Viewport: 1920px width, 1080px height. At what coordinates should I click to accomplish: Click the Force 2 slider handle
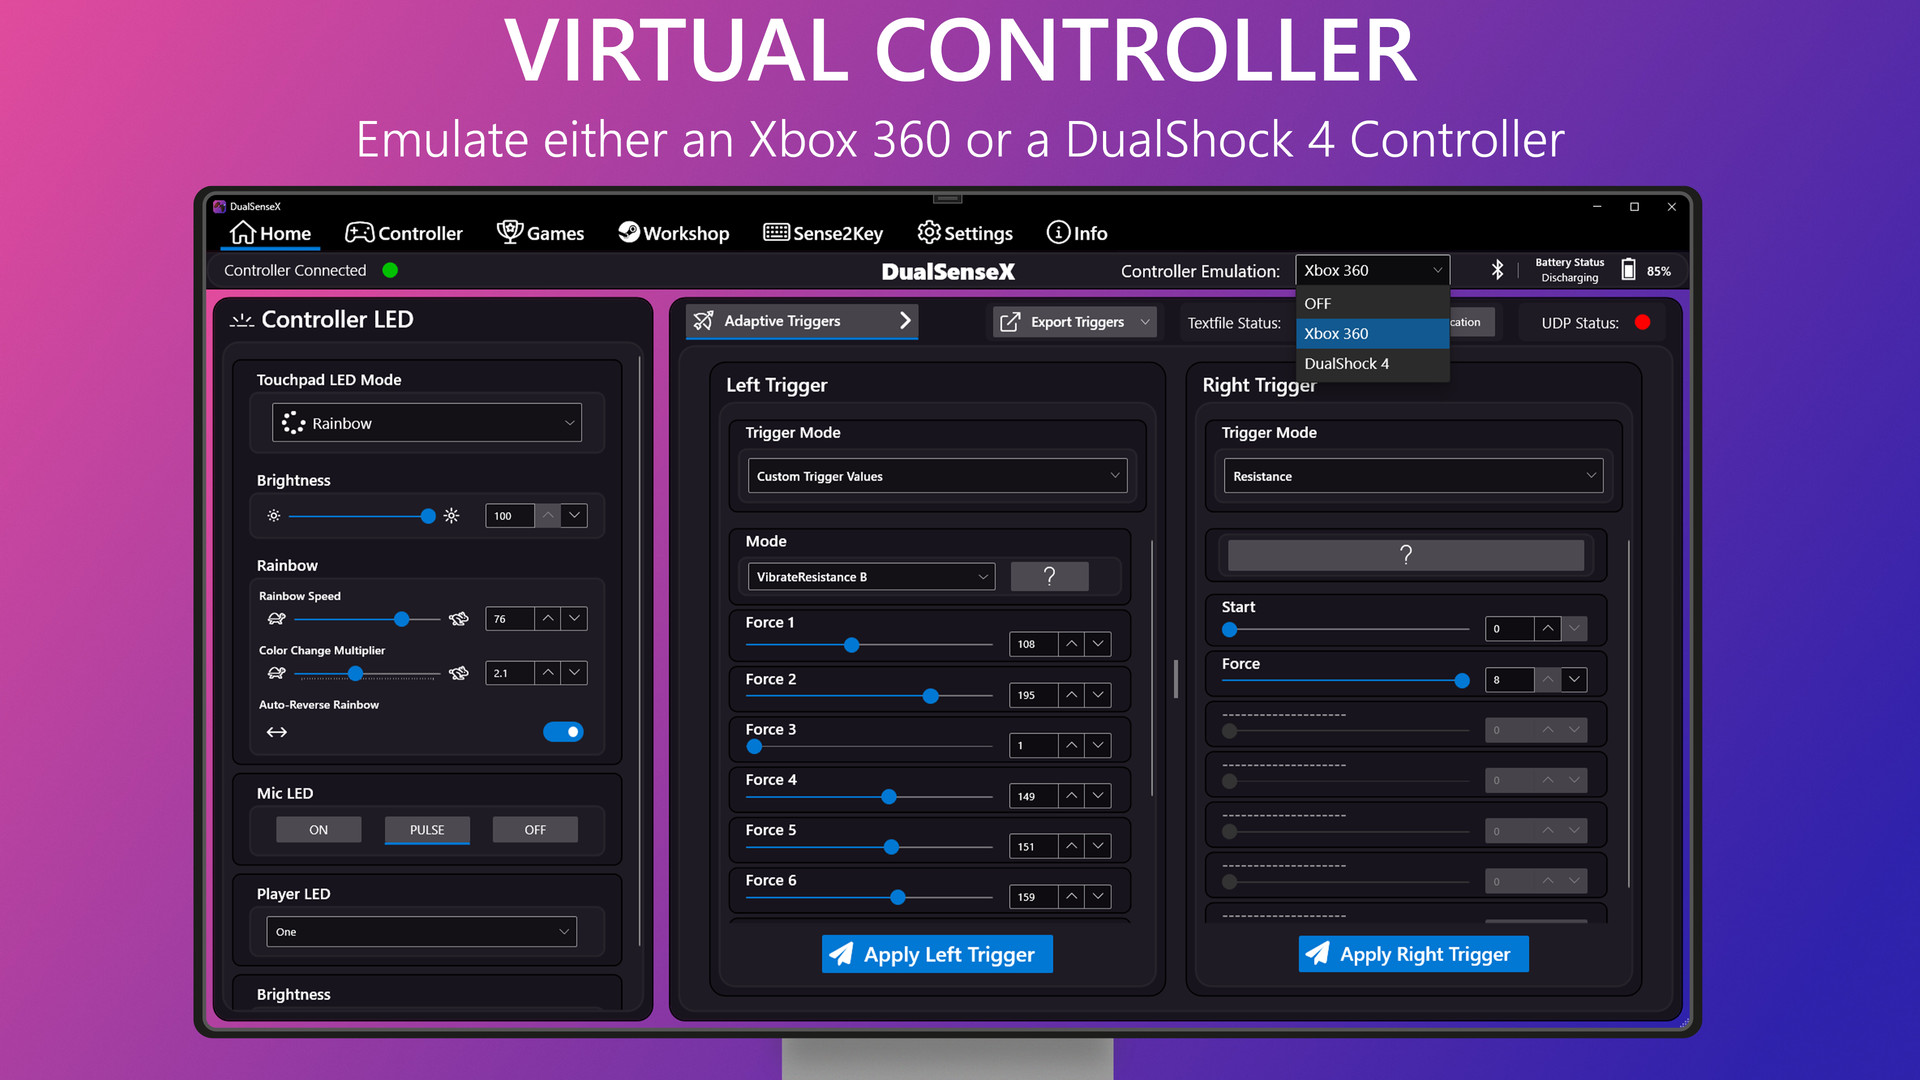931,696
